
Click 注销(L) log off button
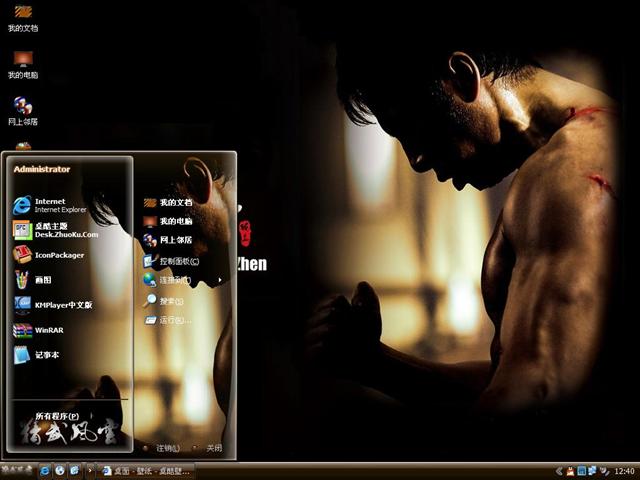click(x=162, y=448)
